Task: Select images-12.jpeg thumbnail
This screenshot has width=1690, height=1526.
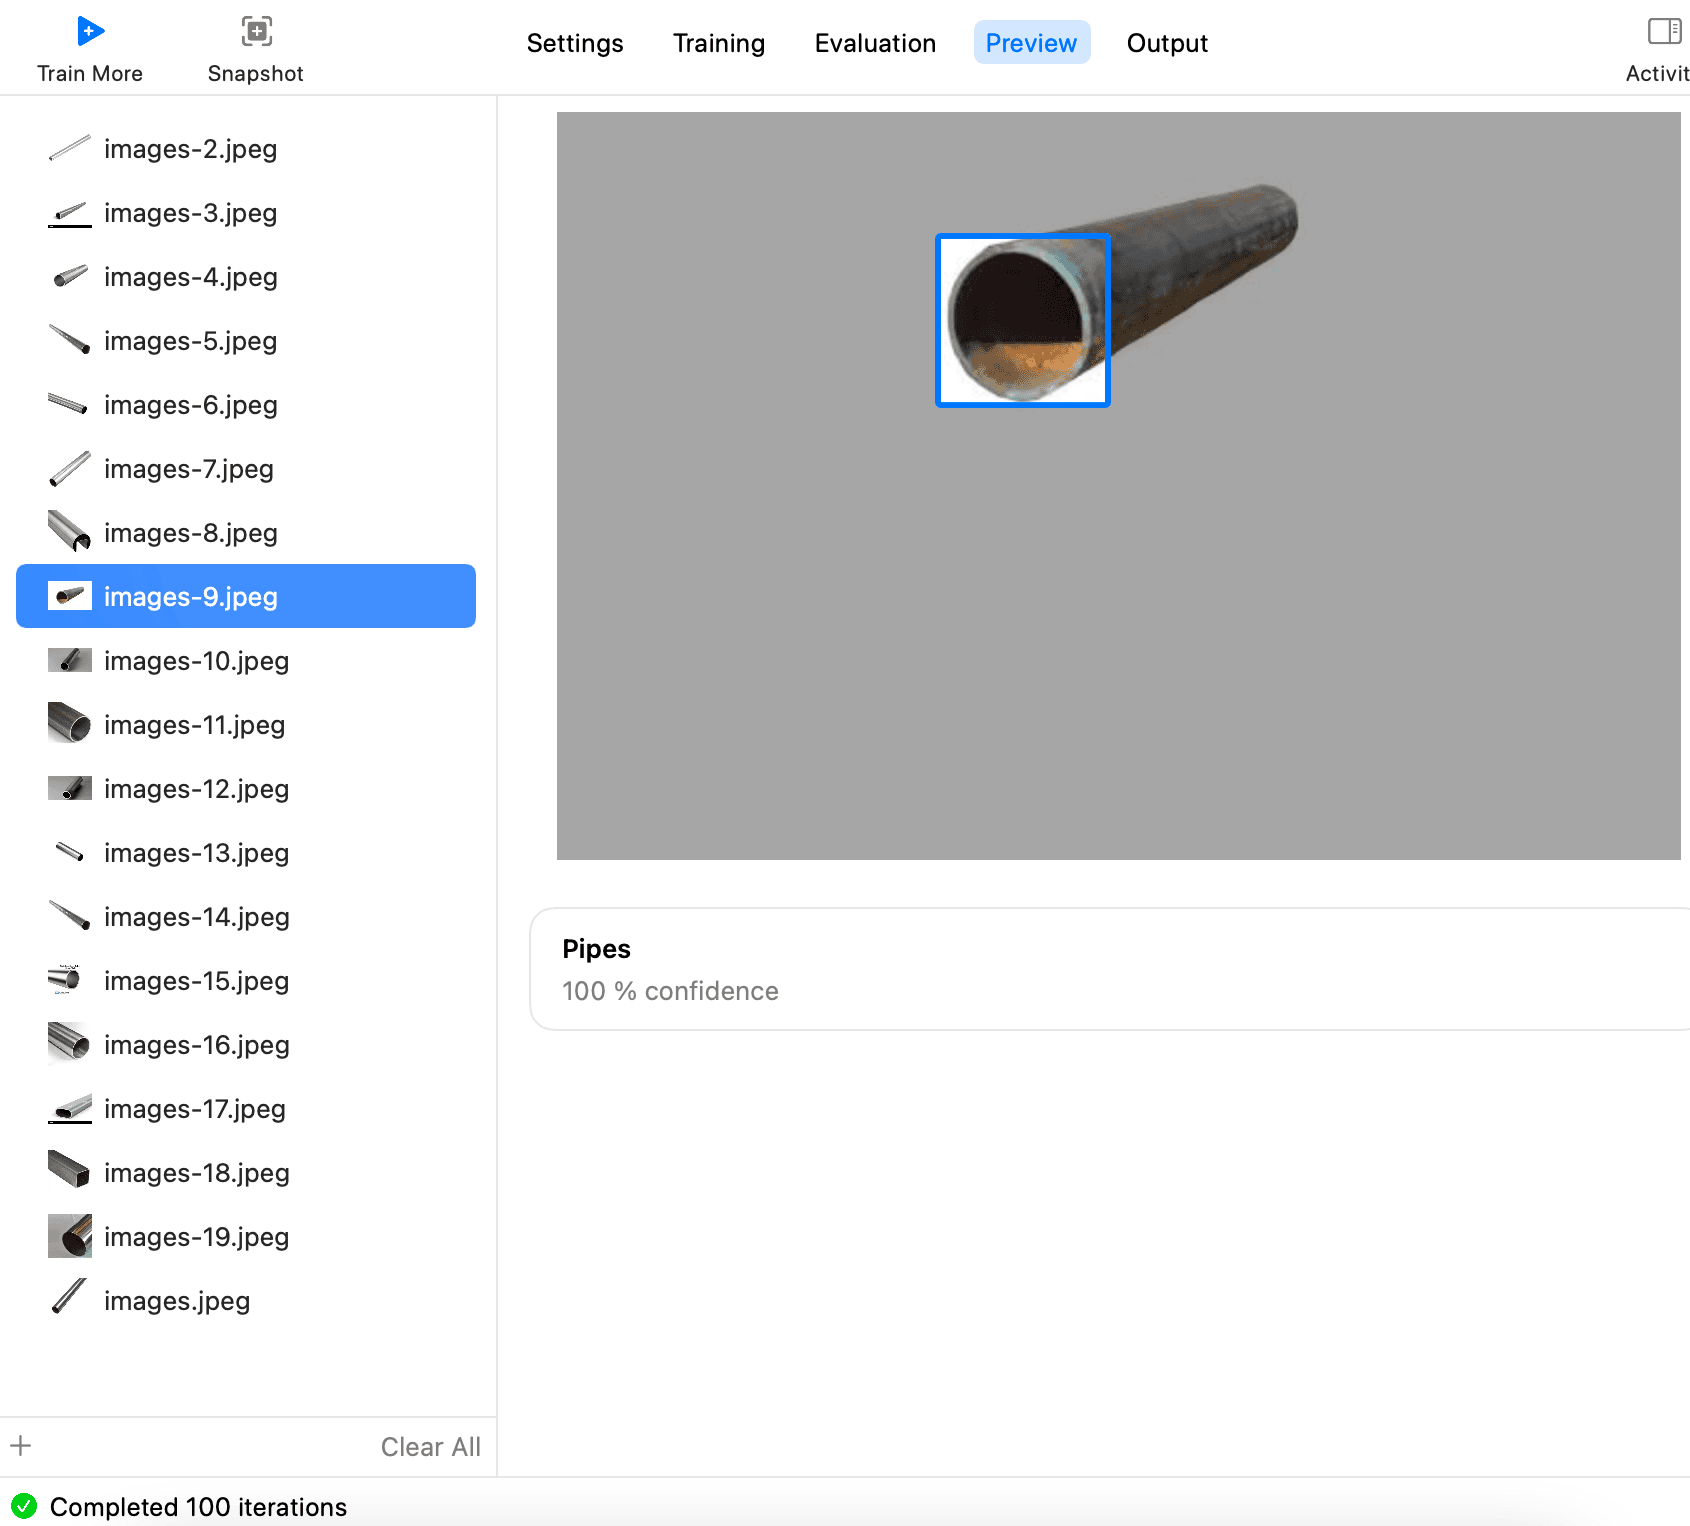Action: point(70,788)
